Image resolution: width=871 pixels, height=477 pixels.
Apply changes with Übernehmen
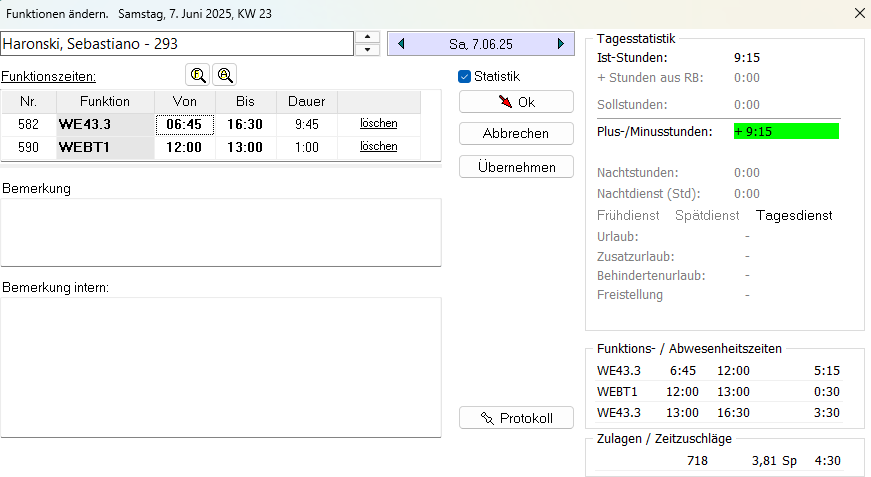(x=516, y=167)
